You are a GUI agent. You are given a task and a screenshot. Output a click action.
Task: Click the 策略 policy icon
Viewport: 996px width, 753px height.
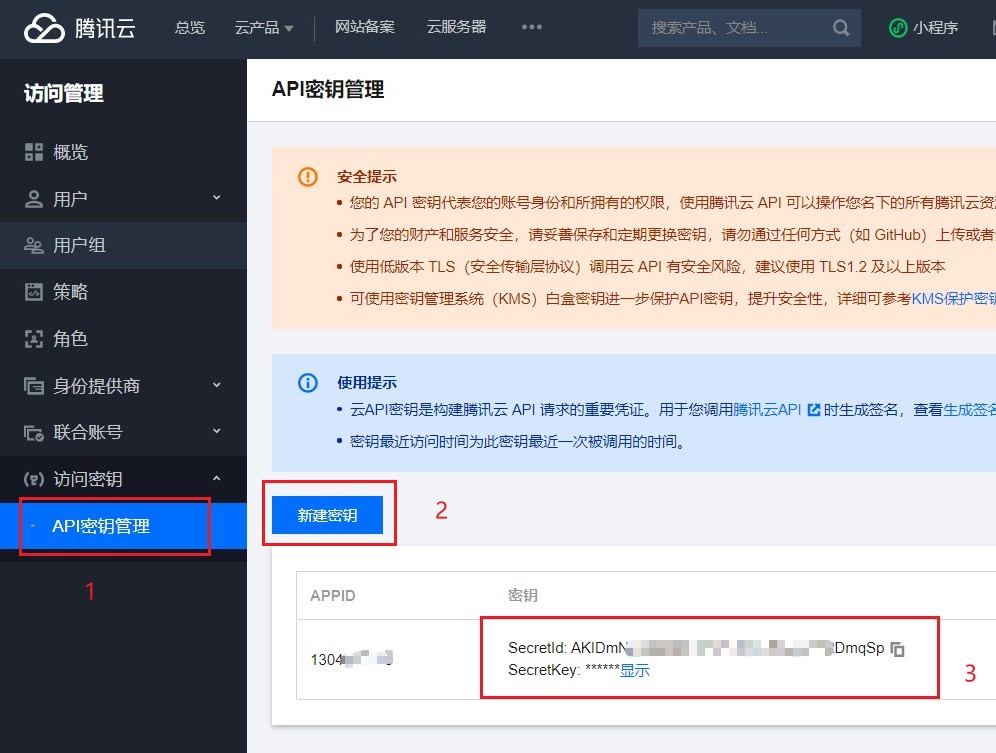(x=34, y=292)
